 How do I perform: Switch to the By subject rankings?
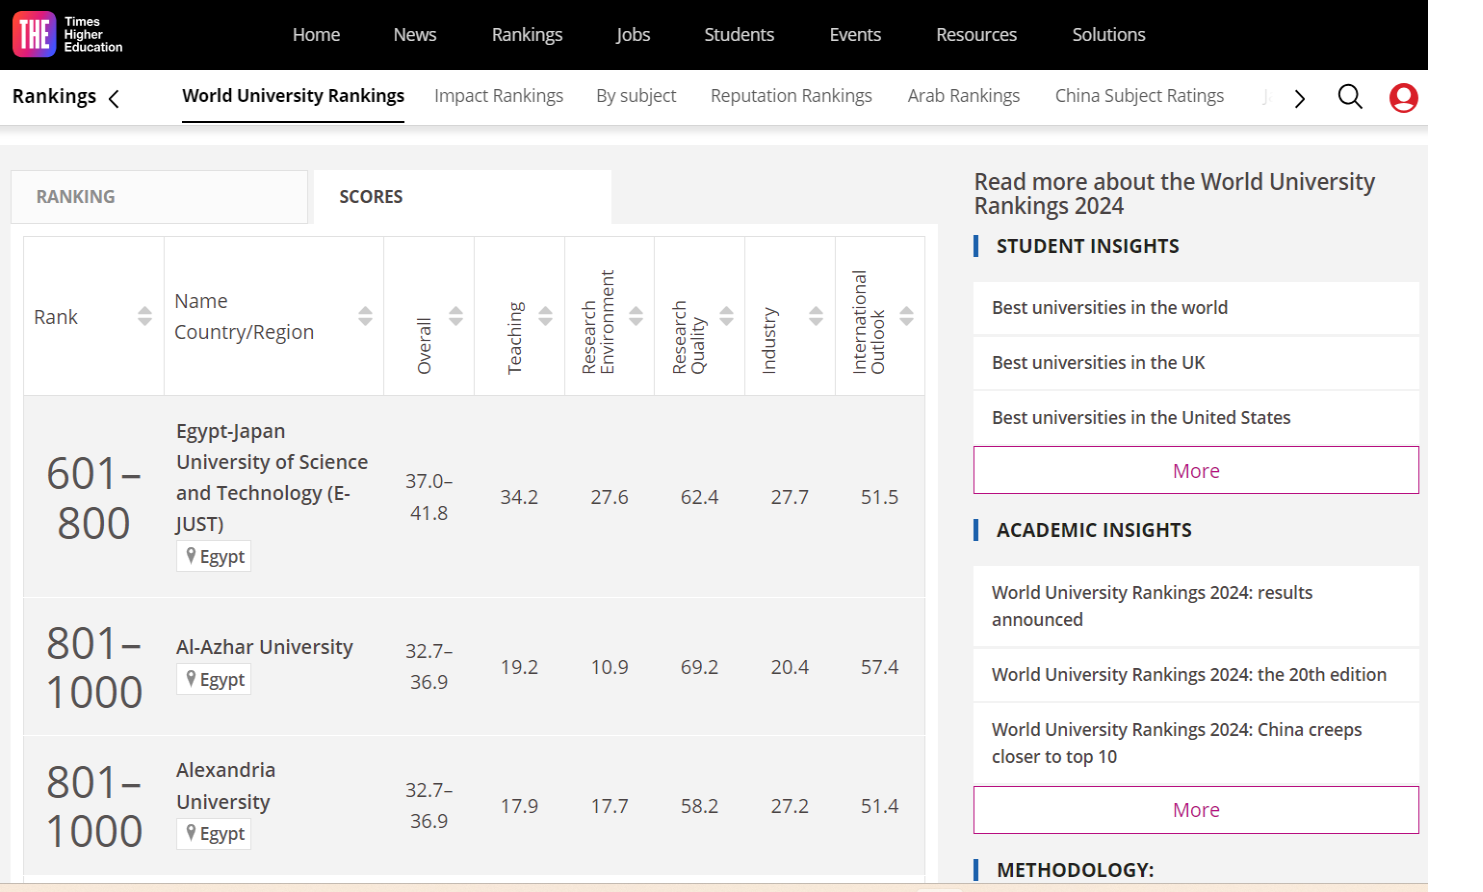(x=636, y=96)
